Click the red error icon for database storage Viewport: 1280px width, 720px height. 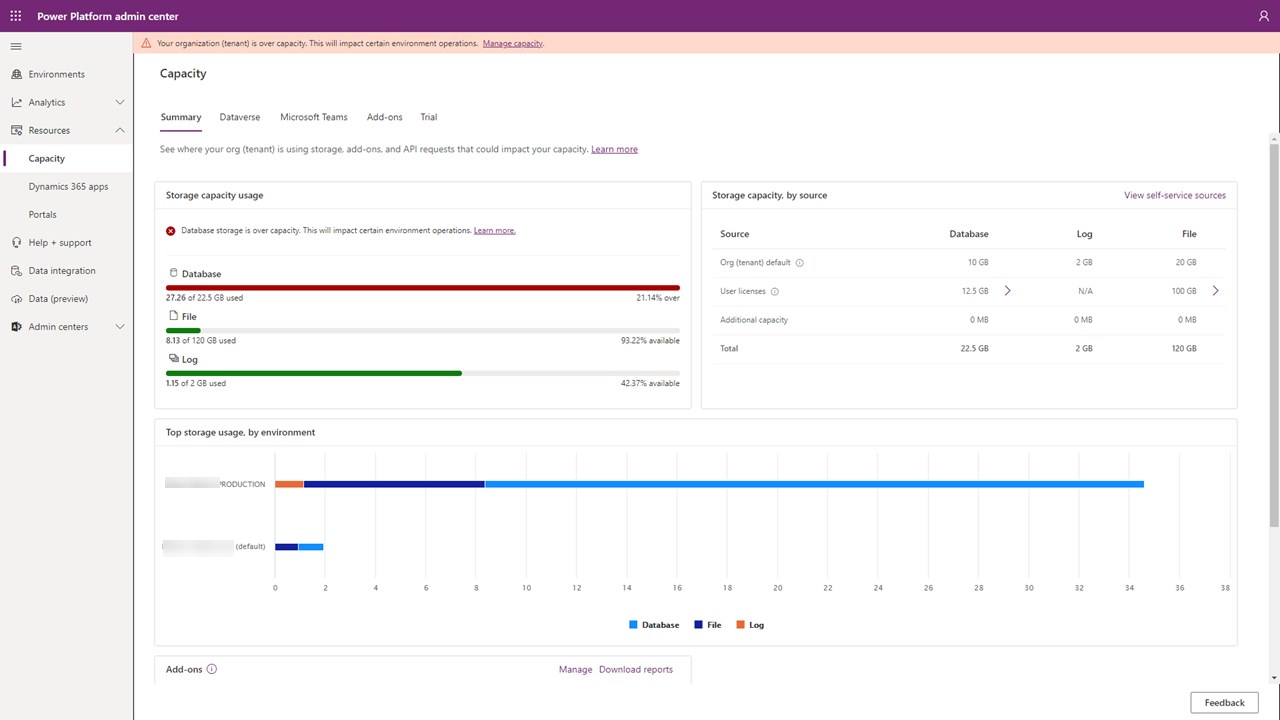pyautogui.click(x=171, y=230)
